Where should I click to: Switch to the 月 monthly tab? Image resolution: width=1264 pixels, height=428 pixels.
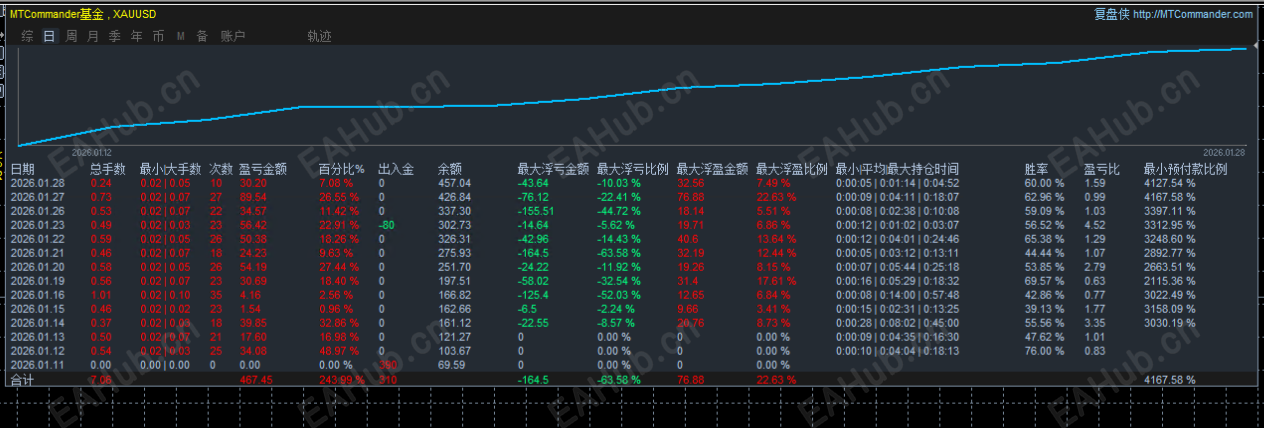[x=93, y=36]
